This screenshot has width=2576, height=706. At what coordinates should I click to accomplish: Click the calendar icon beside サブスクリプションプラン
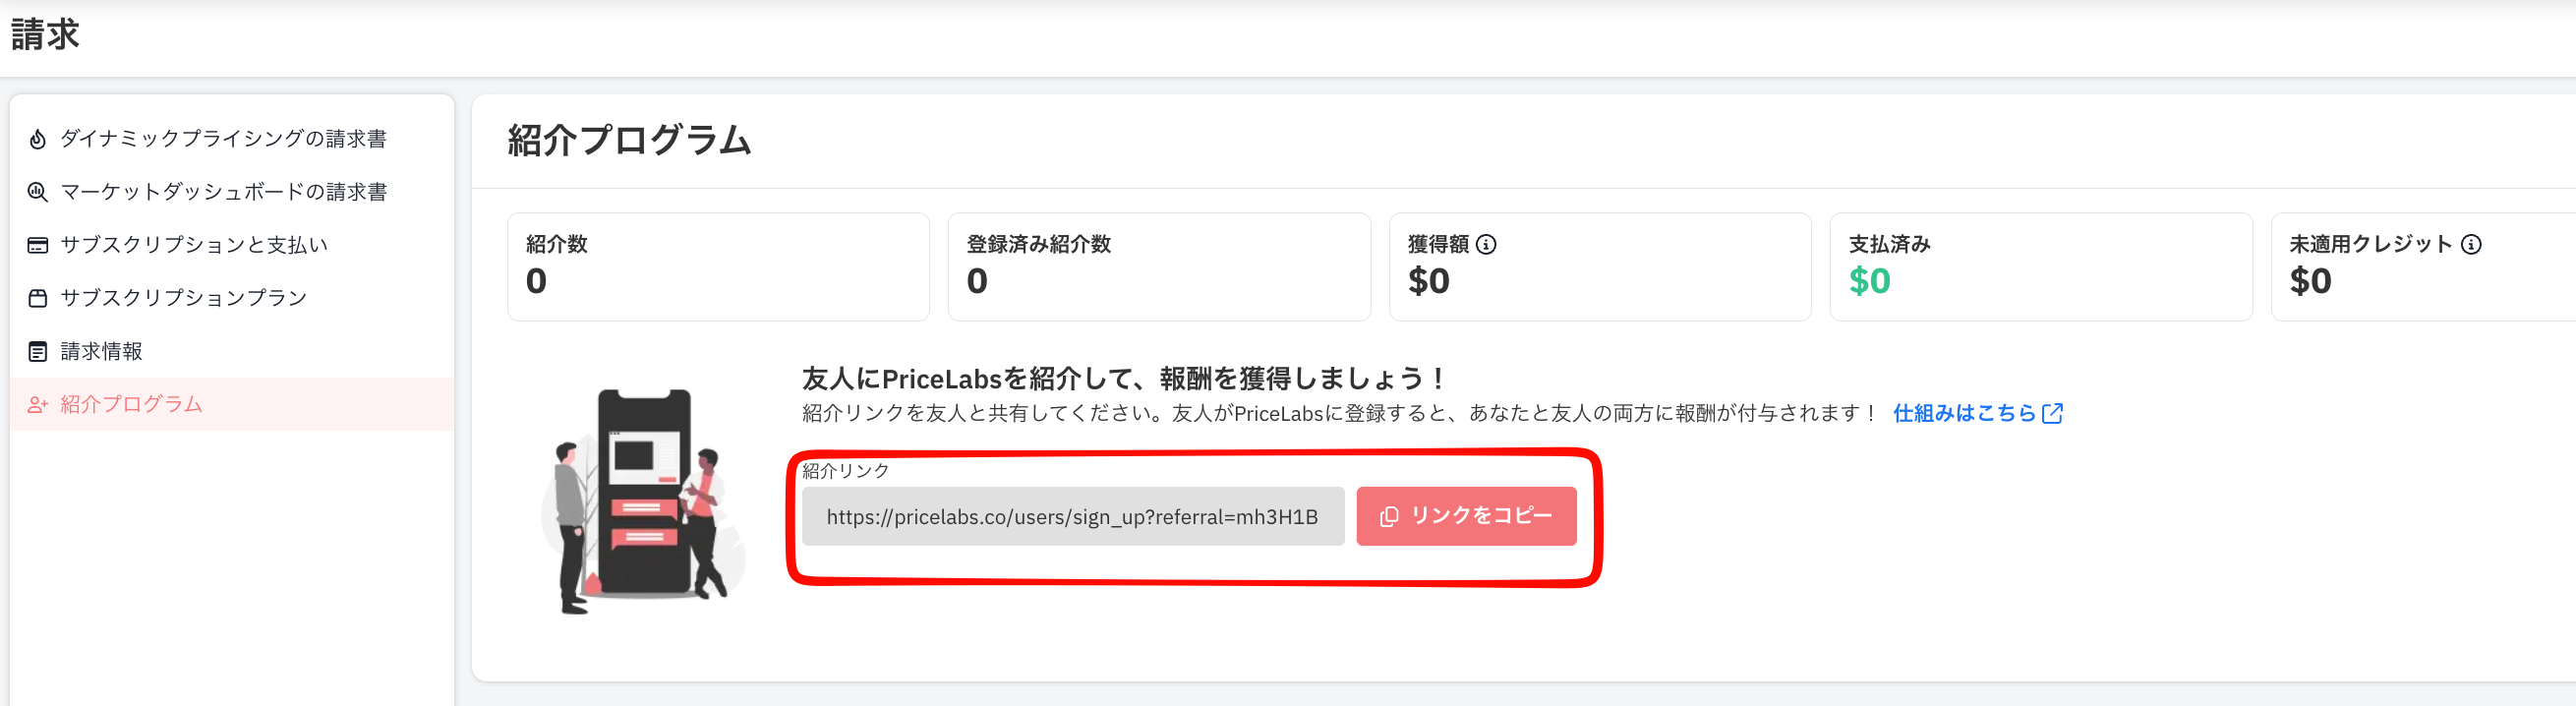[x=37, y=298]
